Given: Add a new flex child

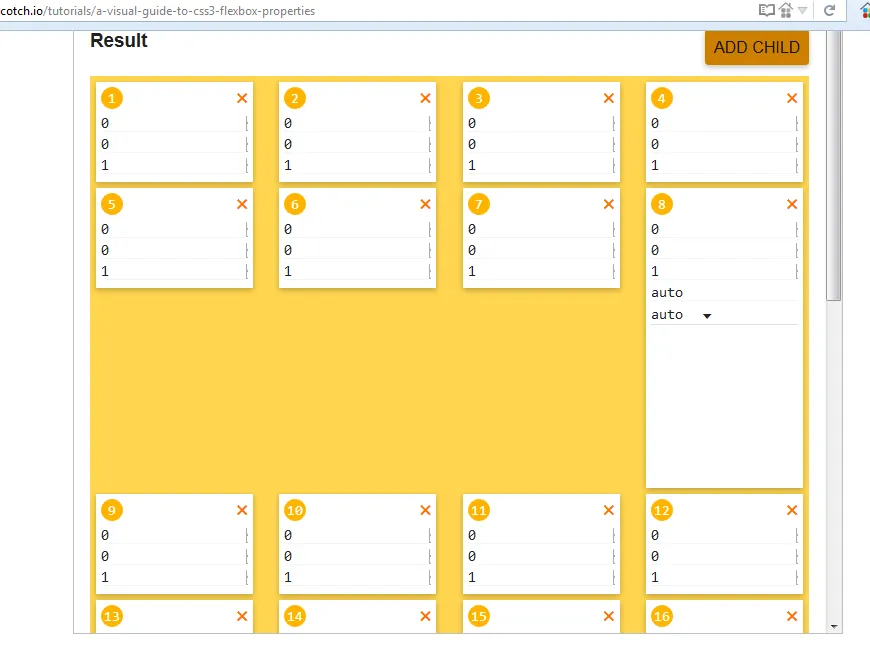Looking at the screenshot, I should click(x=757, y=47).
